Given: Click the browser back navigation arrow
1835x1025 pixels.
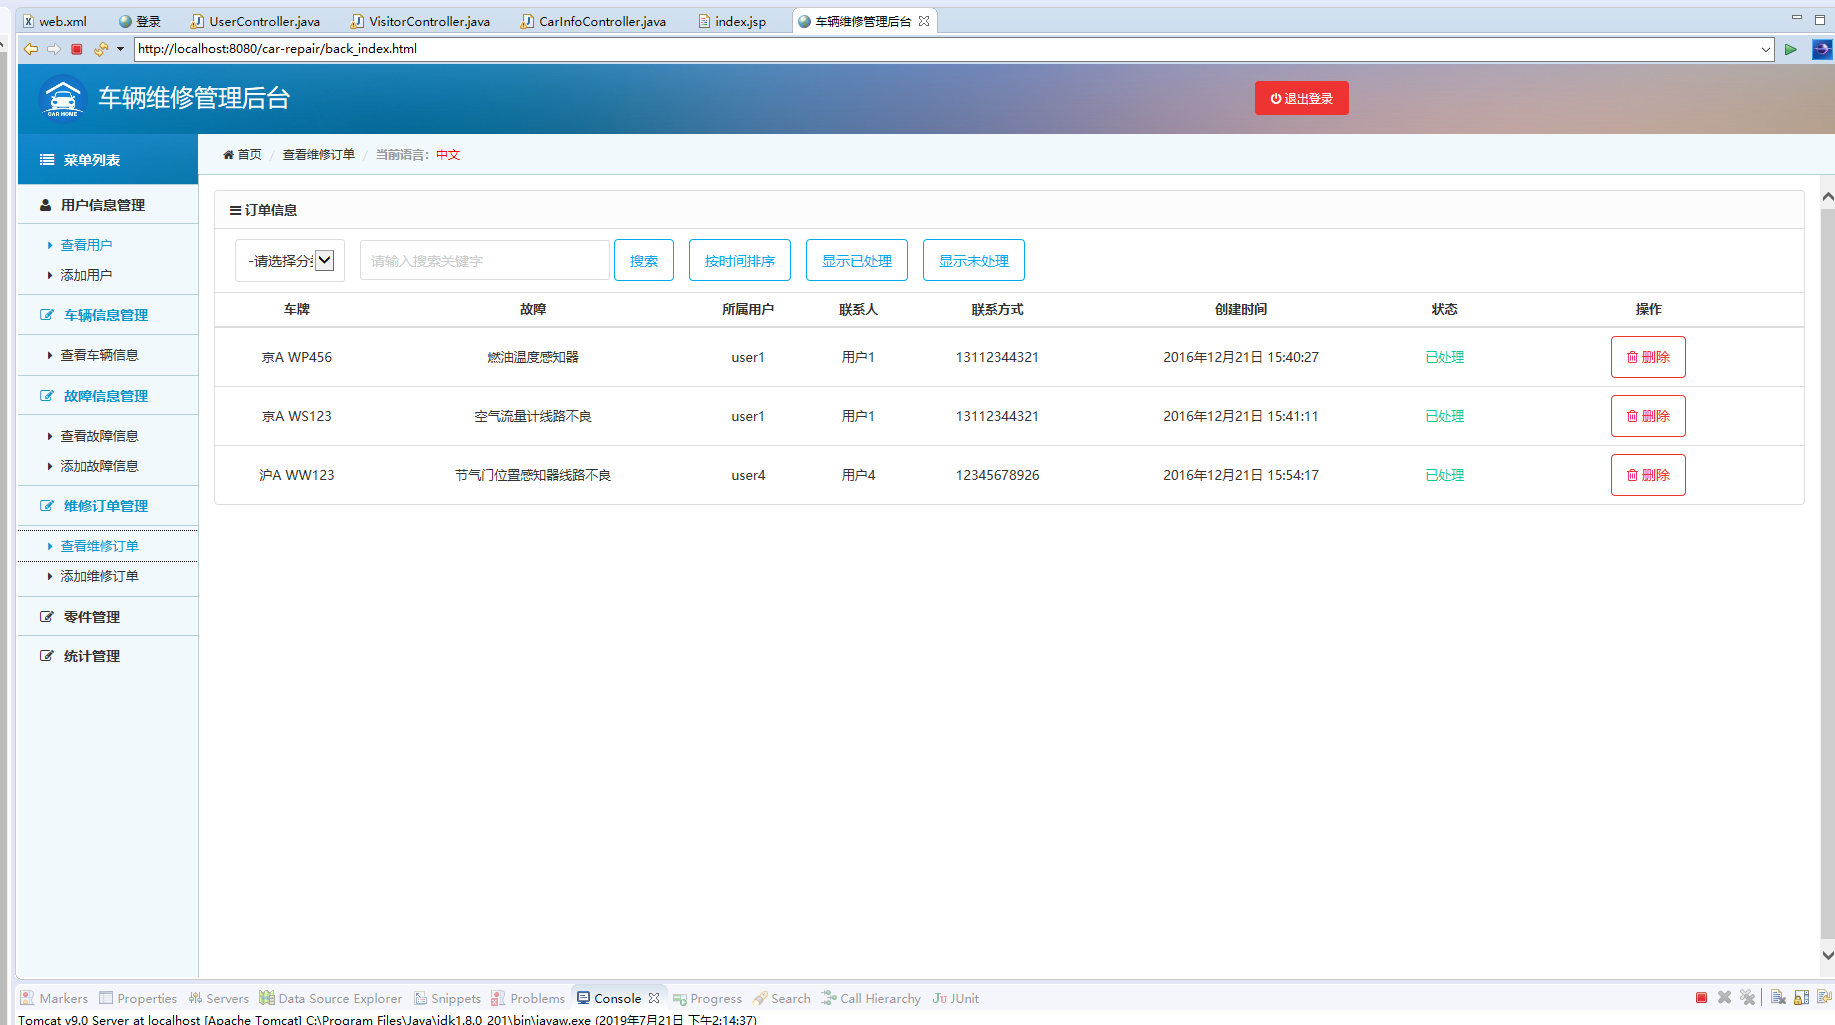Looking at the screenshot, I should tap(30, 48).
